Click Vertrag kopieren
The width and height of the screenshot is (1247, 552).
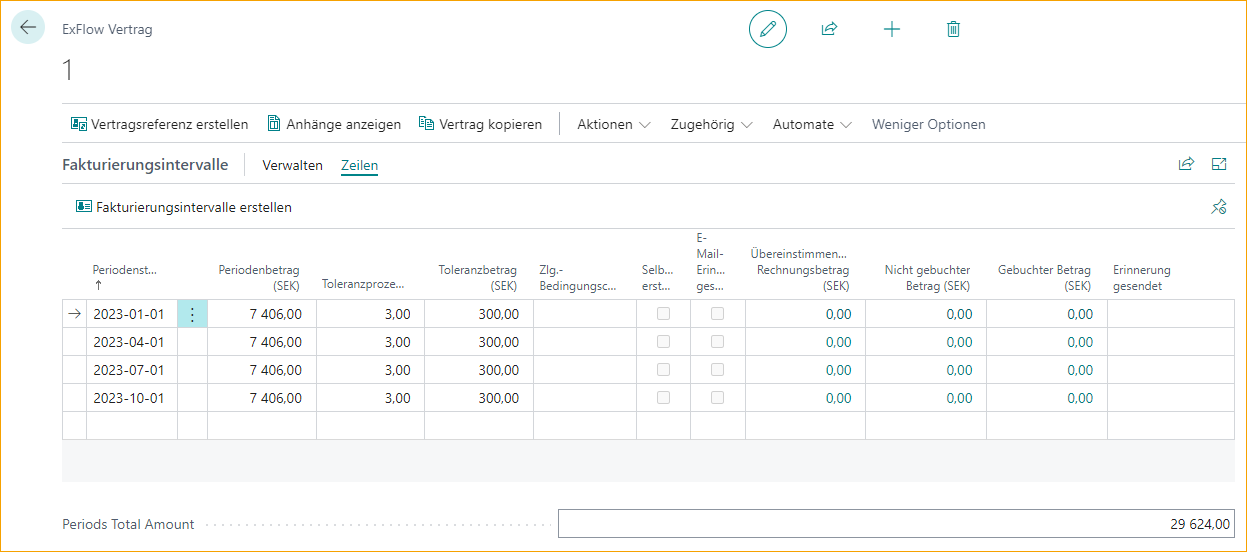[480, 125]
